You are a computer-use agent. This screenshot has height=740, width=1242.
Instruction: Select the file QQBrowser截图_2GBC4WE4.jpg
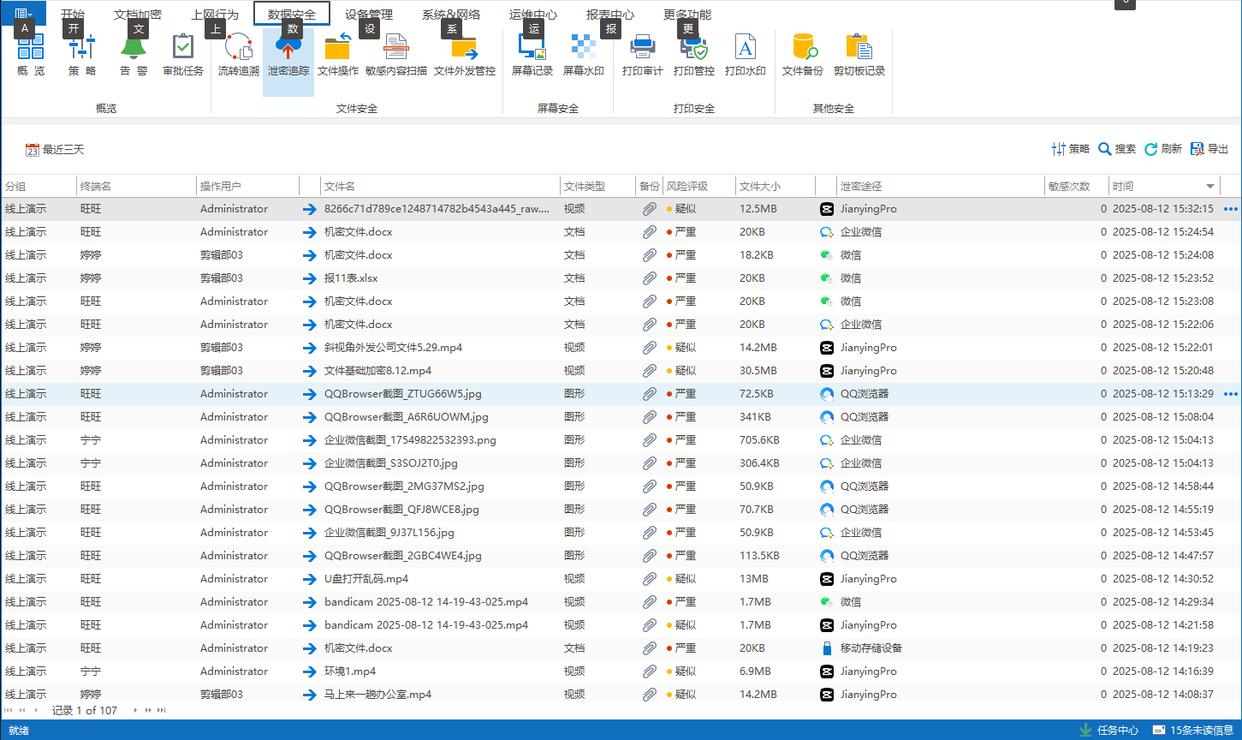click(x=403, y=556)
